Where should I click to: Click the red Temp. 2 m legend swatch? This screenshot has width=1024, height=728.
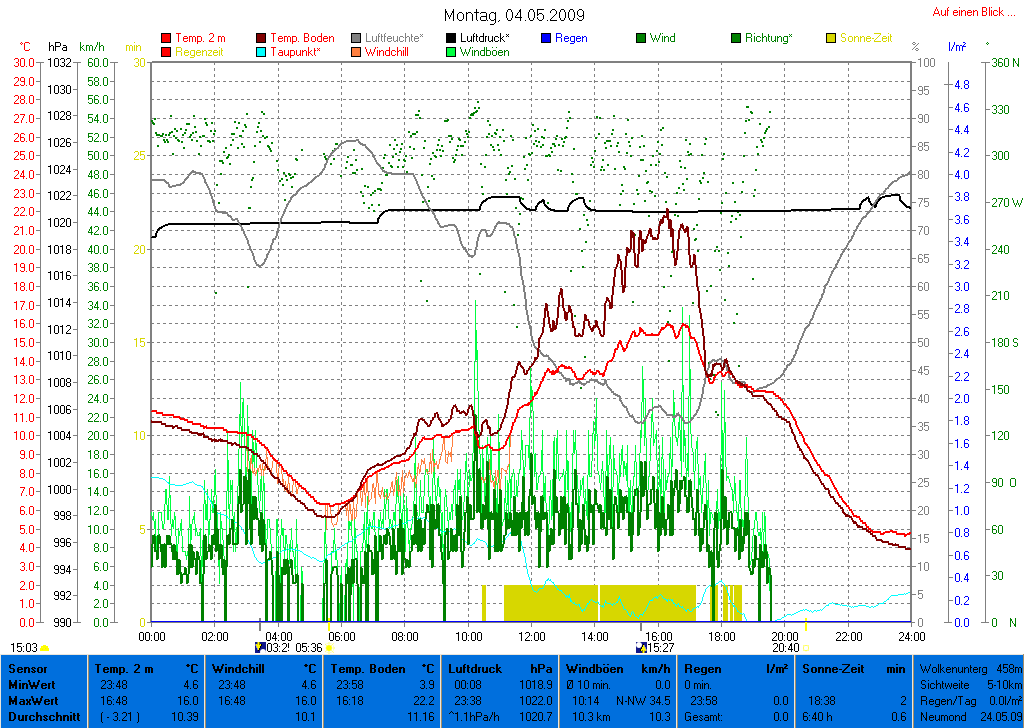(166, 38)
